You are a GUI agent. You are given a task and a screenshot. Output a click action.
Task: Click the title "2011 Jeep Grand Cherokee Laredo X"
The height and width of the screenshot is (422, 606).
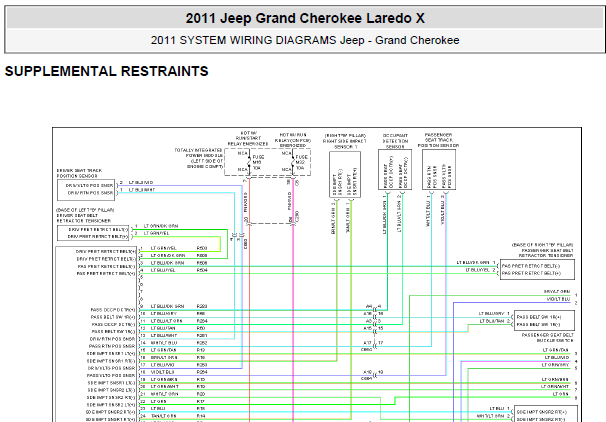coord(305,18)
